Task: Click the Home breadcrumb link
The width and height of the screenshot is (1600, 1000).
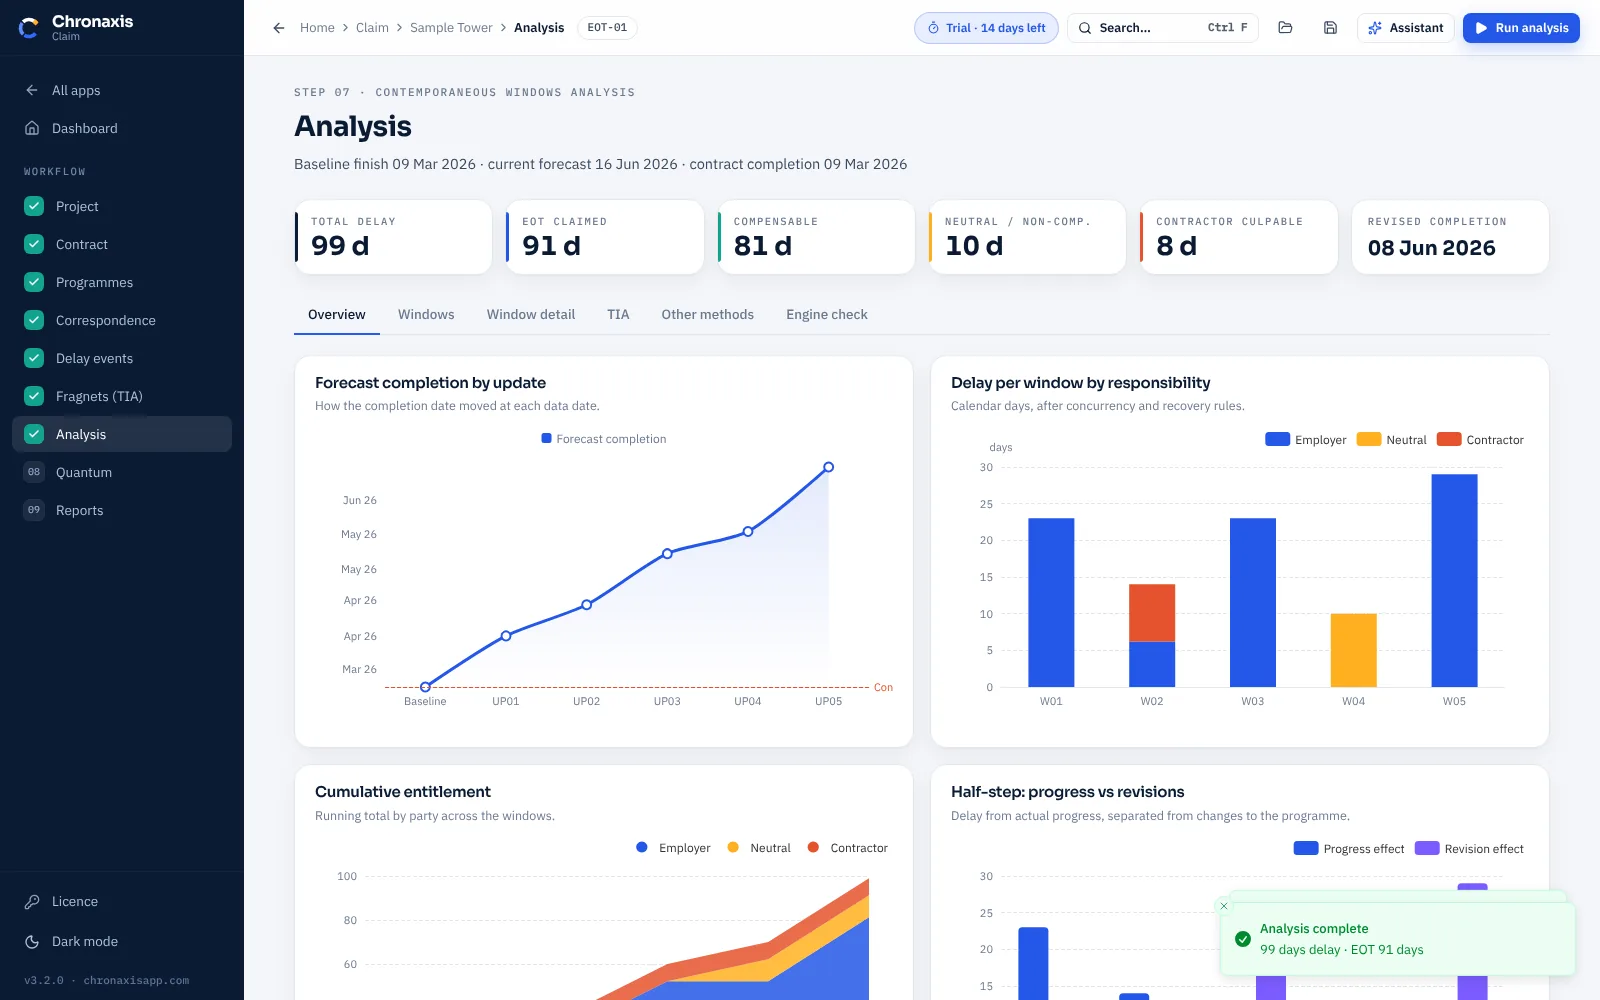Action: coord(317,28)
